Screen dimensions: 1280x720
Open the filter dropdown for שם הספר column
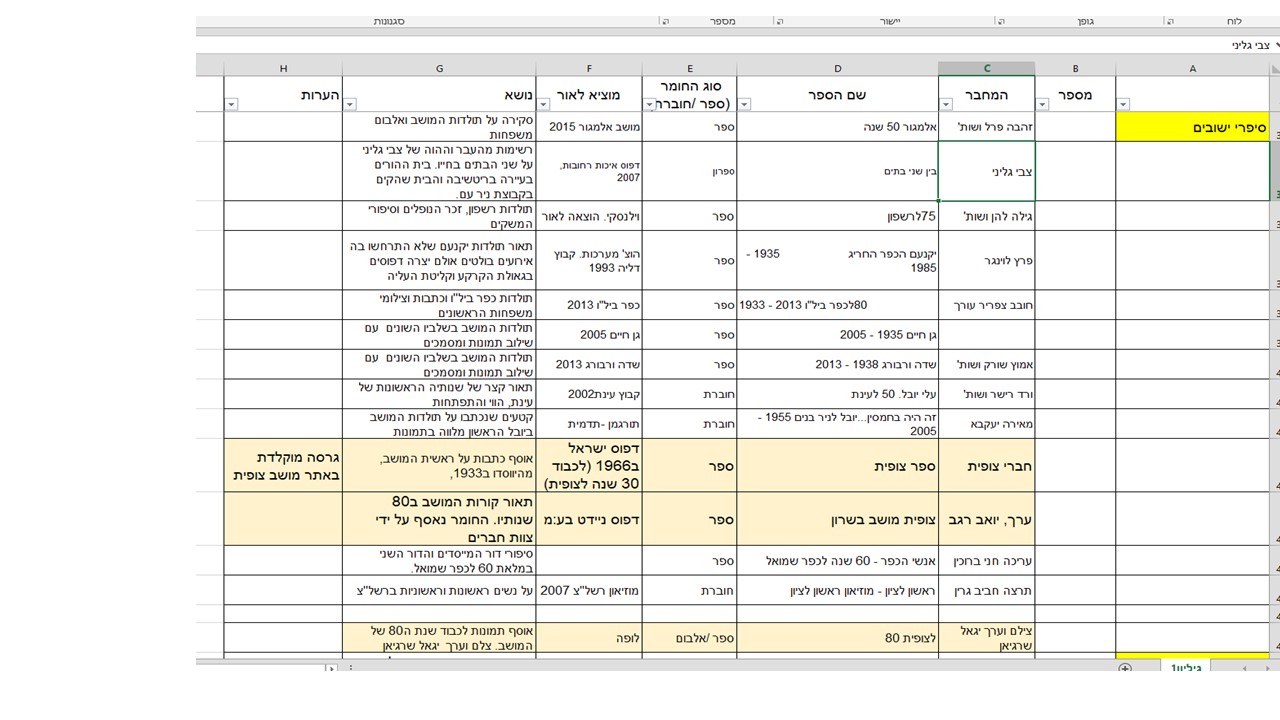coord(745,104)
